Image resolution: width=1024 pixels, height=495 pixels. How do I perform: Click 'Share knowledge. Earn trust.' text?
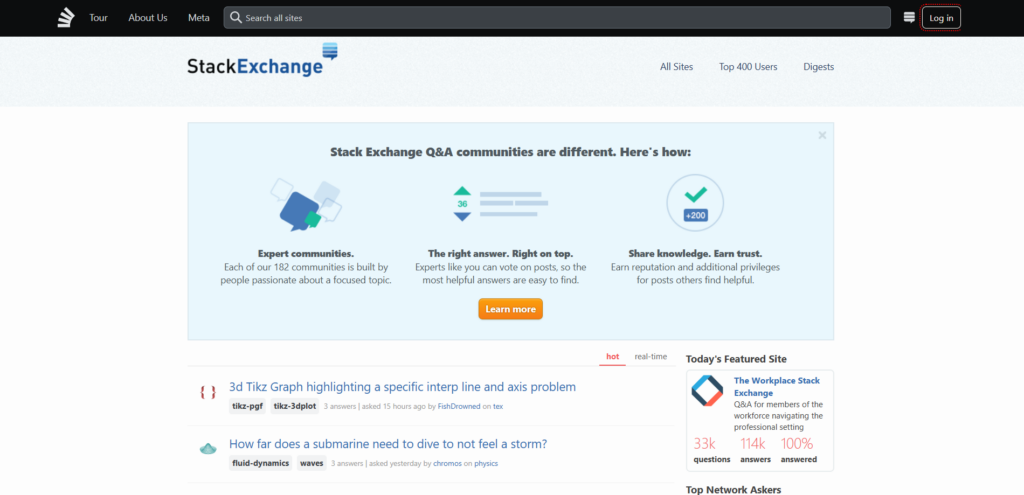tap(695, 253)
